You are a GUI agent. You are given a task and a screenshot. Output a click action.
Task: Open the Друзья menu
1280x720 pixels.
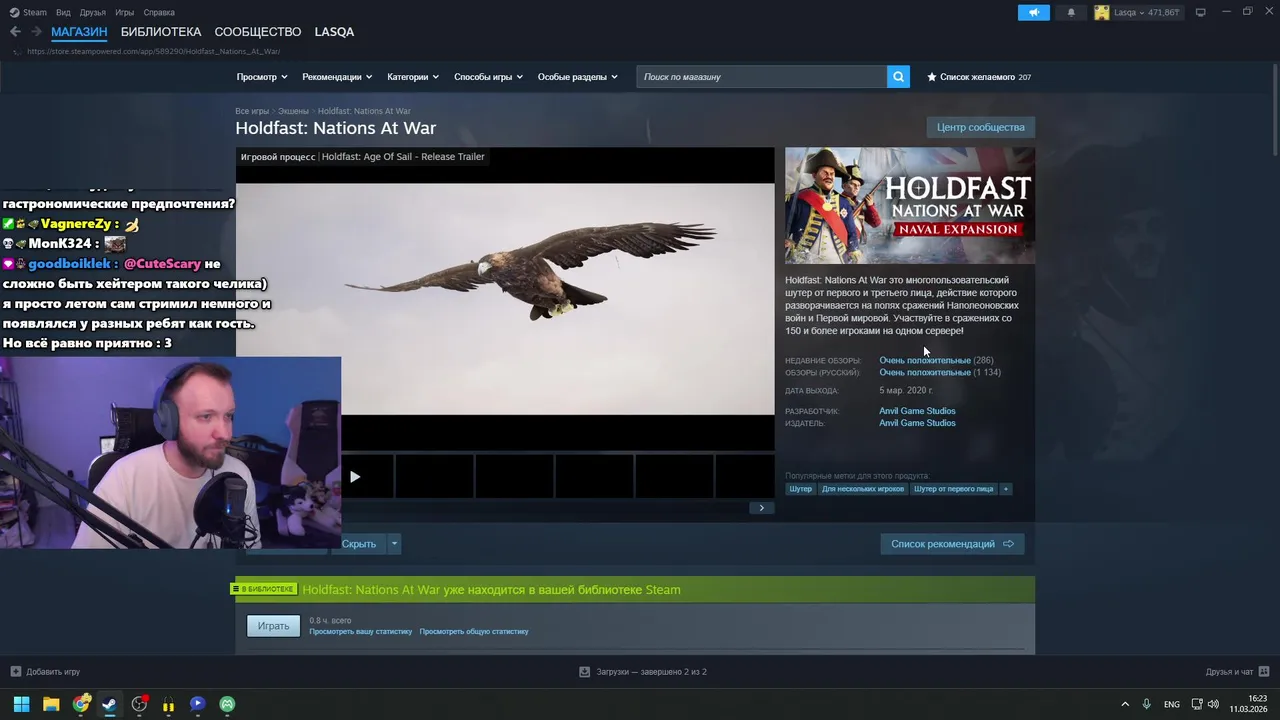pos(93,12)
